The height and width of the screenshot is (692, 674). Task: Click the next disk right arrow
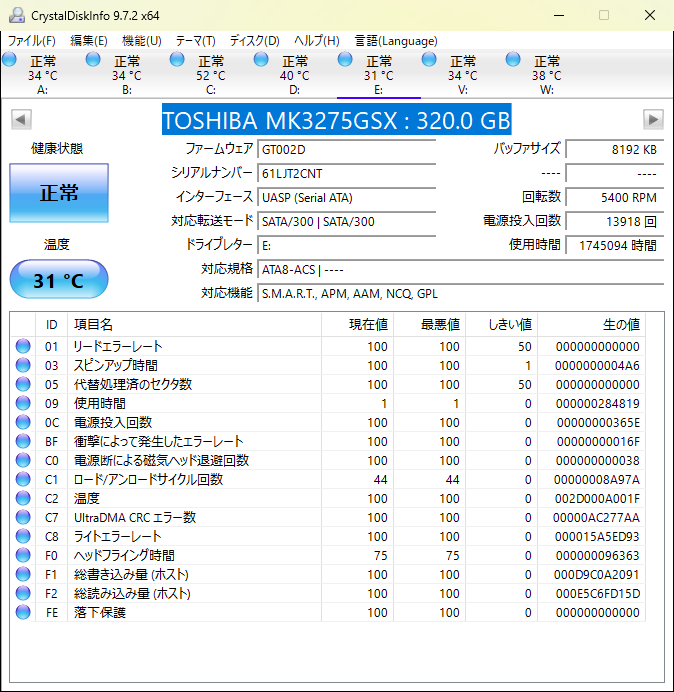[x=653, y=120]
